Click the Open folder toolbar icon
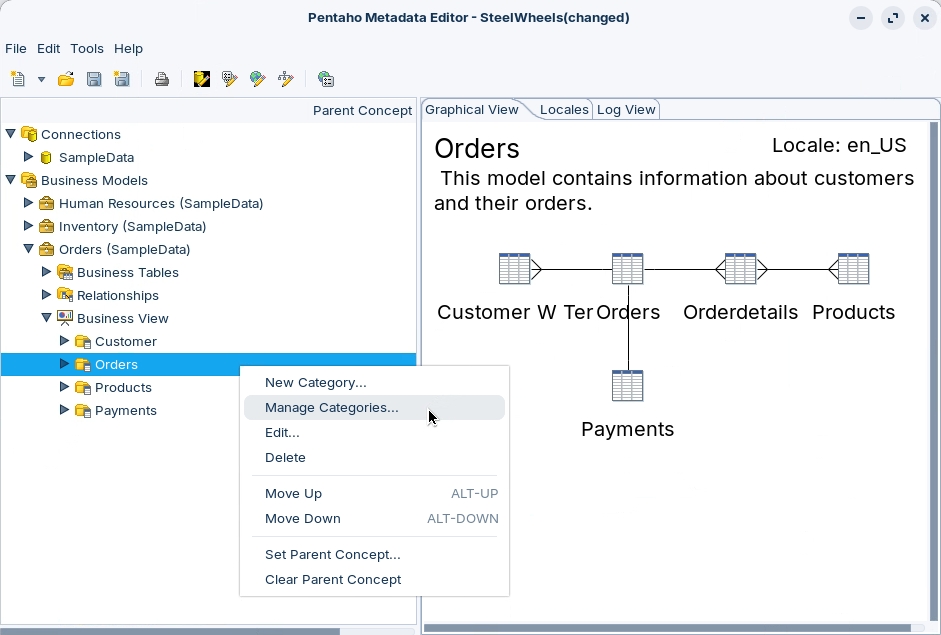The image size is (941, 635). [x=66, y=79]
